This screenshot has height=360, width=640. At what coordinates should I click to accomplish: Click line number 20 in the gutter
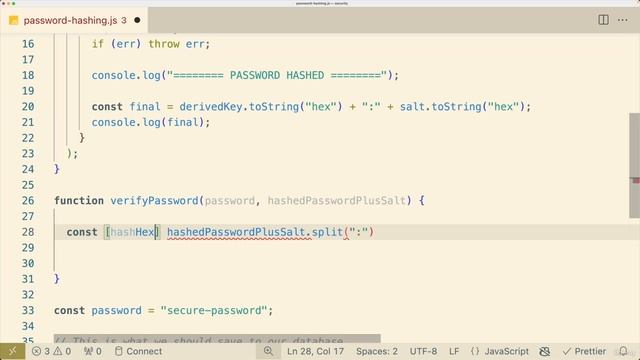[x=28, y=107]
